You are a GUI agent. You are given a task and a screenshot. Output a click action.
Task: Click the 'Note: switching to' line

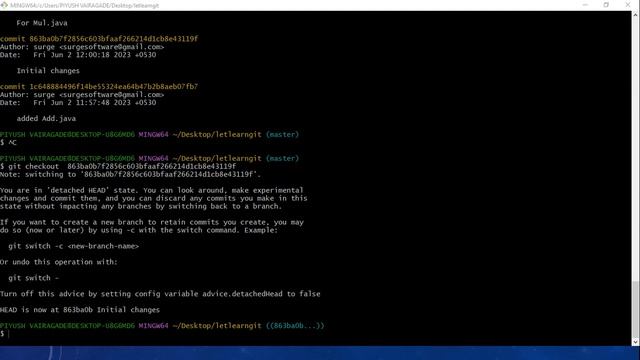click(130, 174)
